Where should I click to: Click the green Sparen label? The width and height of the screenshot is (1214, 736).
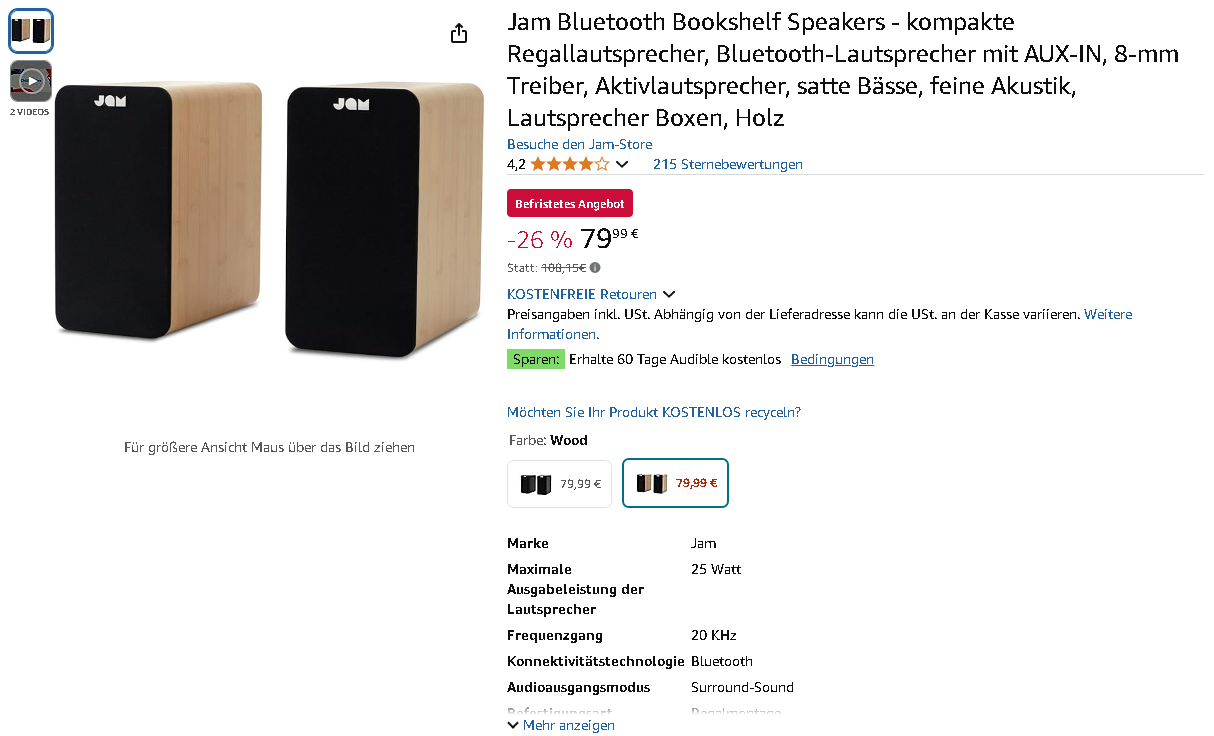536,359
